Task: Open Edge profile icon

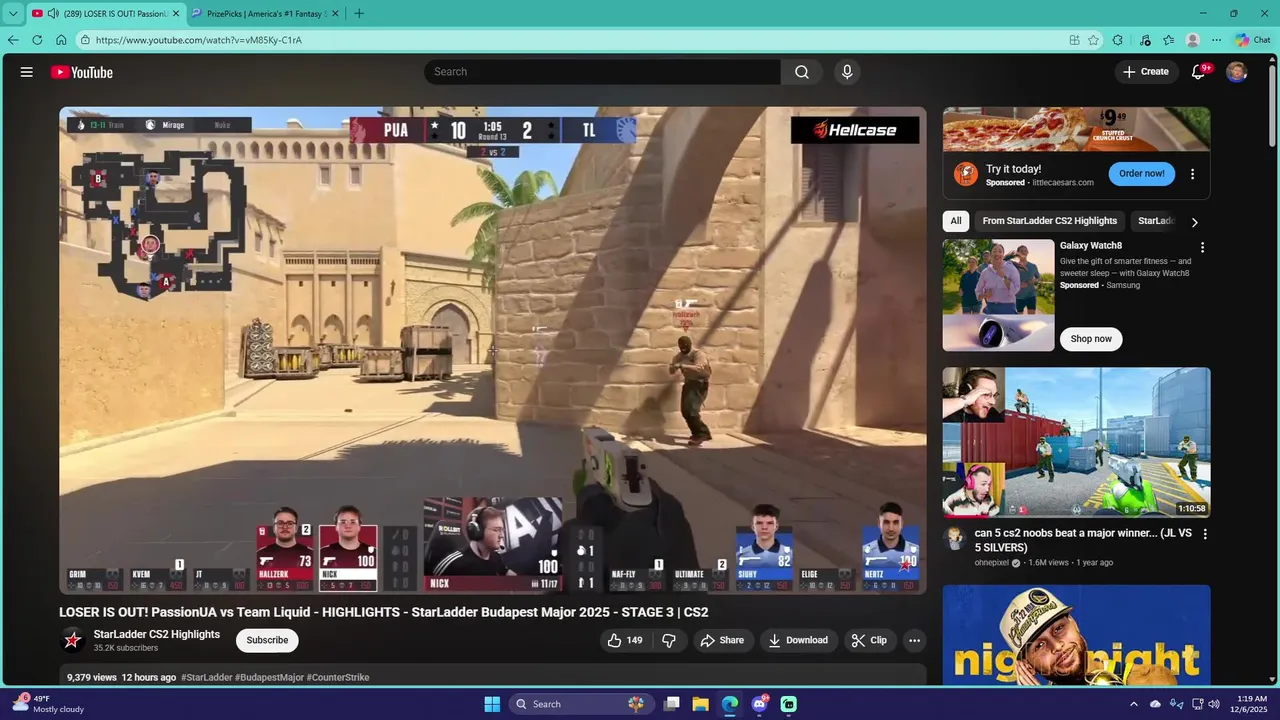Action: pos(1192,40)
